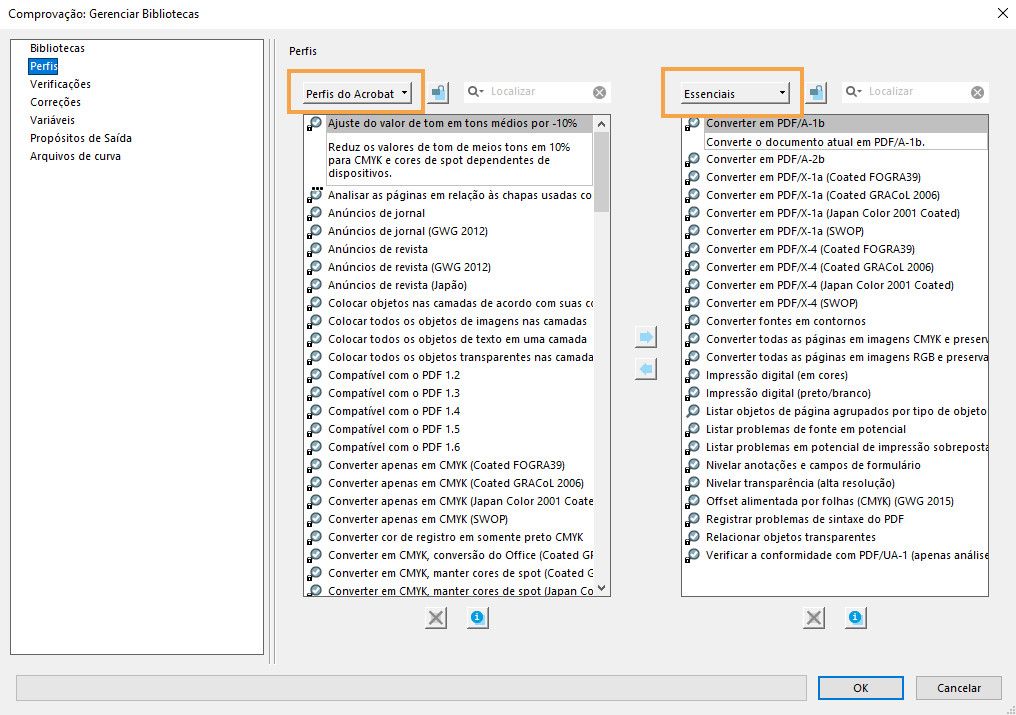This screenshot has height=715, width=1016.
Task: Select Converter em PDF/X-1a (SWOP) profile
Action: pos(785,231)
